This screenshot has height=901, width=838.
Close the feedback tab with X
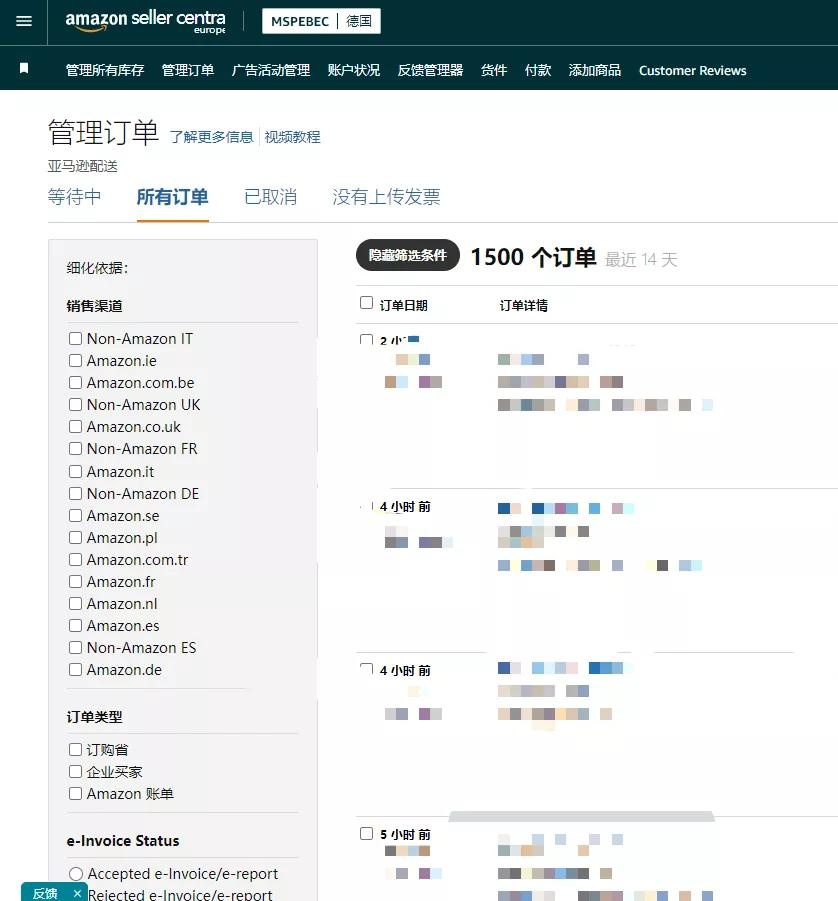(77, 893)
